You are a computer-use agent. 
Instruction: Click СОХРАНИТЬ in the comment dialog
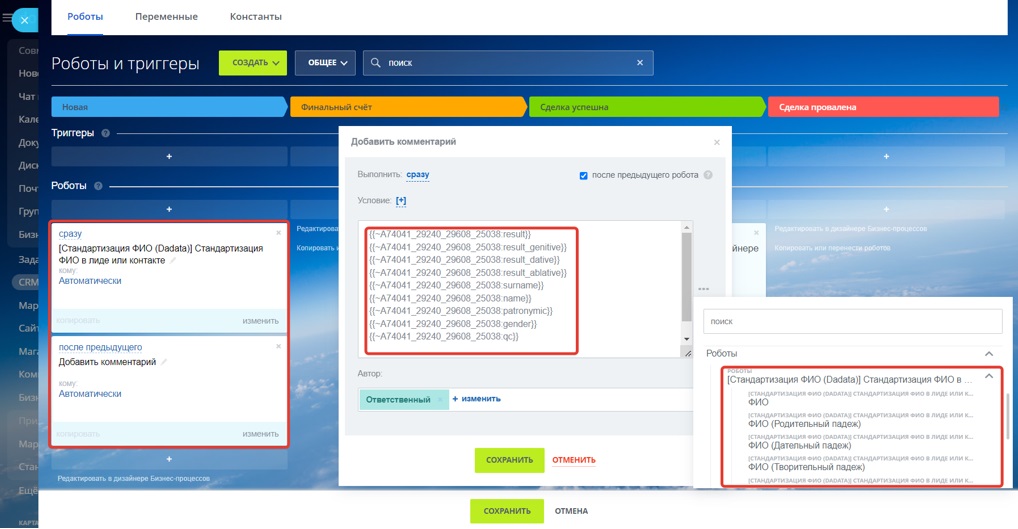tap(510, 460)
